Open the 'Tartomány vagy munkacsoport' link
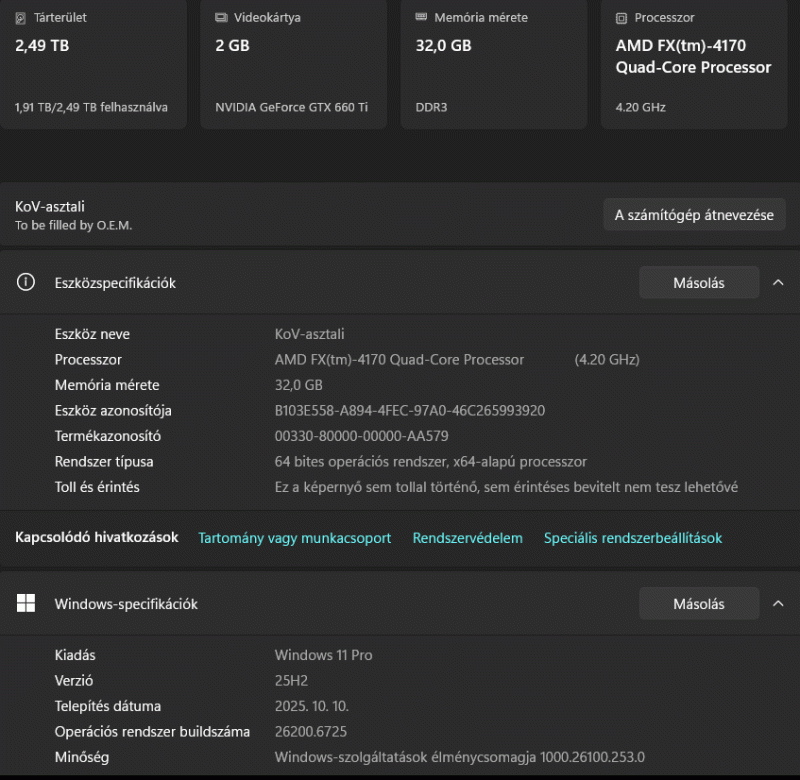 coord(294,538)
